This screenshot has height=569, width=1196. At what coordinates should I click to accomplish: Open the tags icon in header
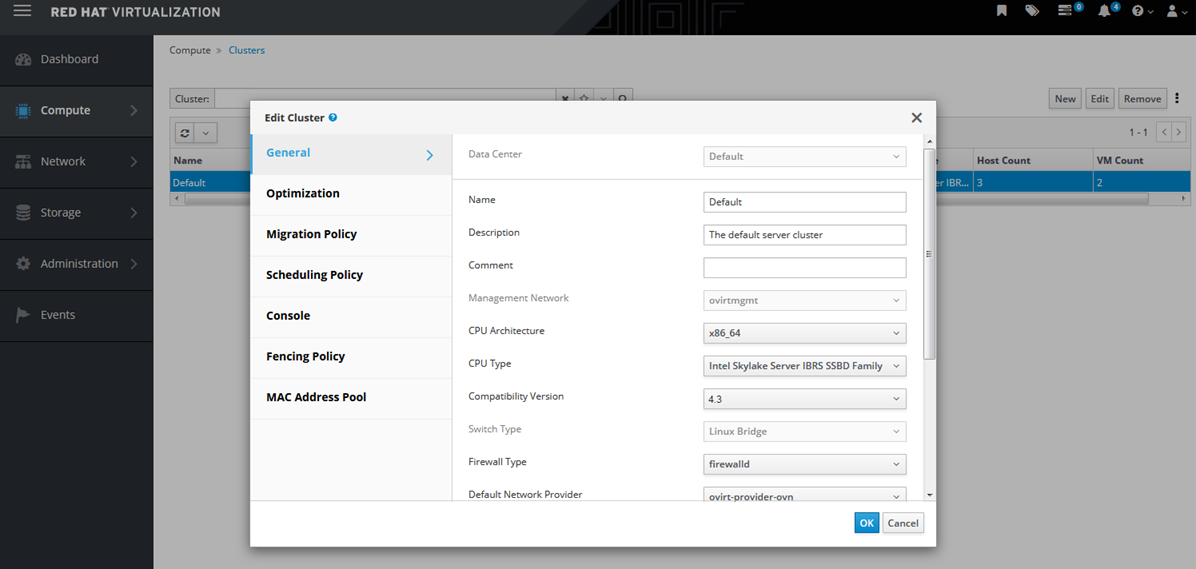coord(1032,11)
